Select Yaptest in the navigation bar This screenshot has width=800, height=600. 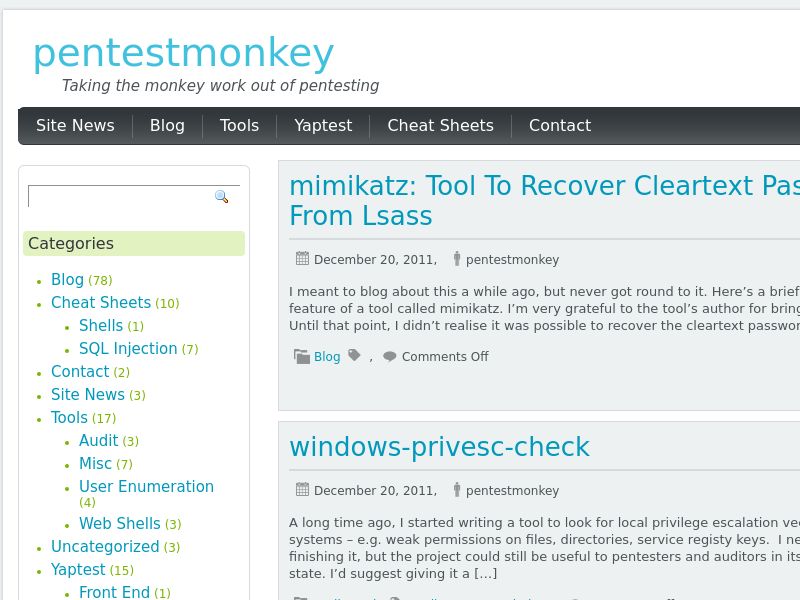[x=323, y=126]
